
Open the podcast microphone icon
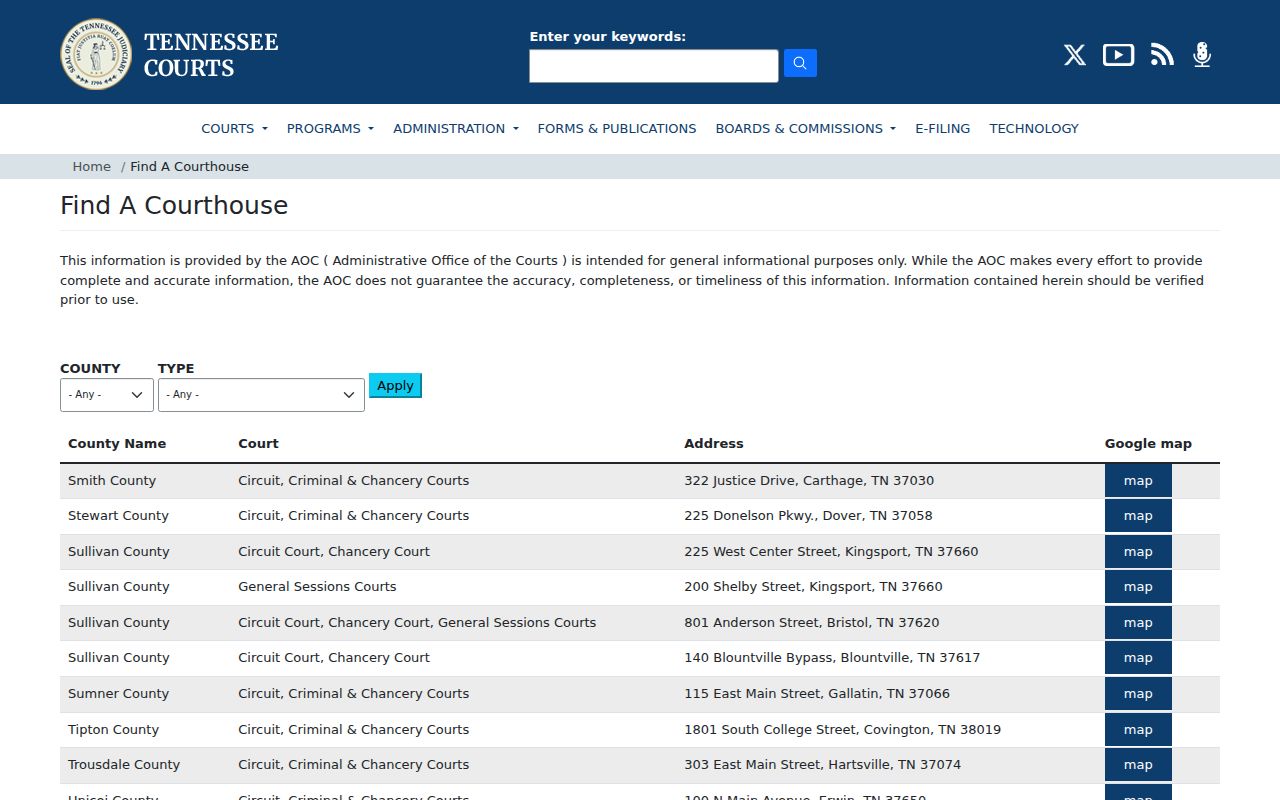pyautogui.click(x=1202, y=55)
